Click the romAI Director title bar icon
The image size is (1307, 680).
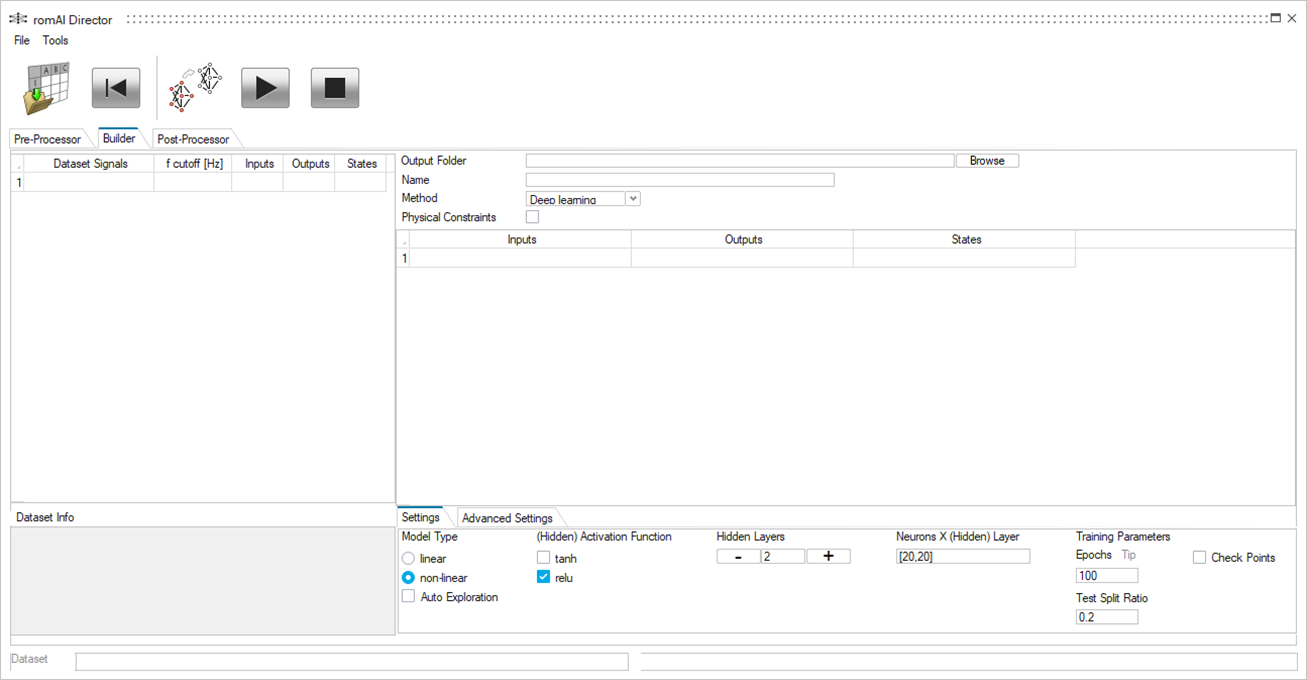(18, 19)
